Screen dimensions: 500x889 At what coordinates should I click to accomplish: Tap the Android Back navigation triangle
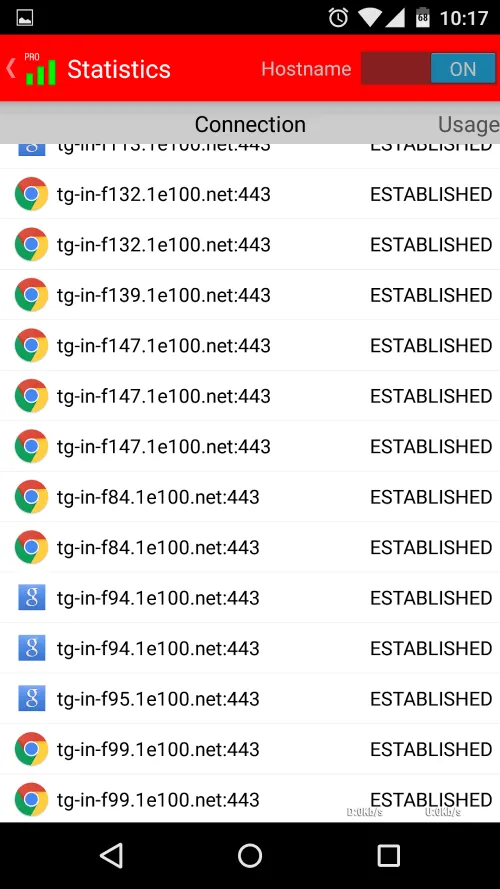[x=111, y=855]
